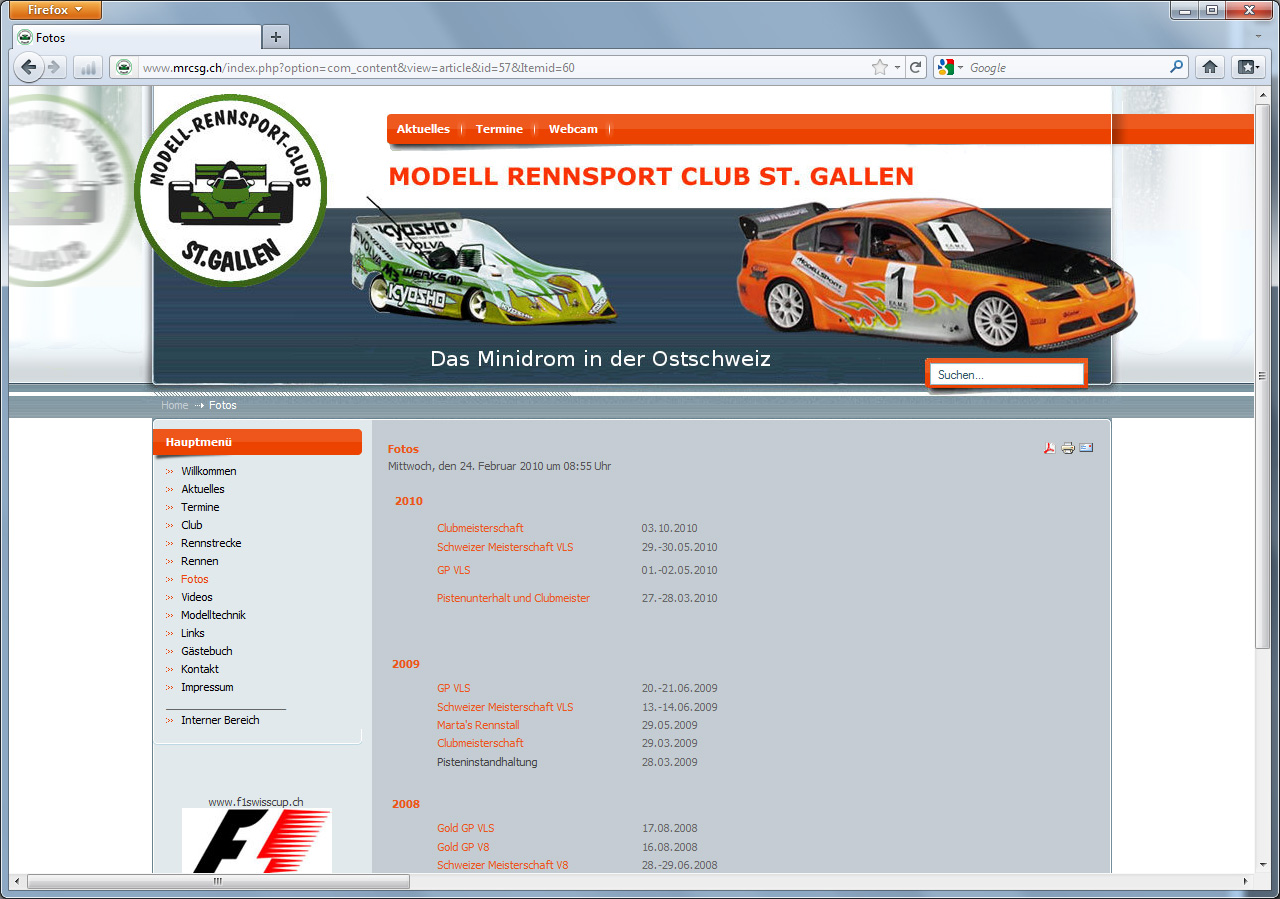Open Links in the Hauptmenü
This screenshot has height=899, width=1280.
click(193, 633)
